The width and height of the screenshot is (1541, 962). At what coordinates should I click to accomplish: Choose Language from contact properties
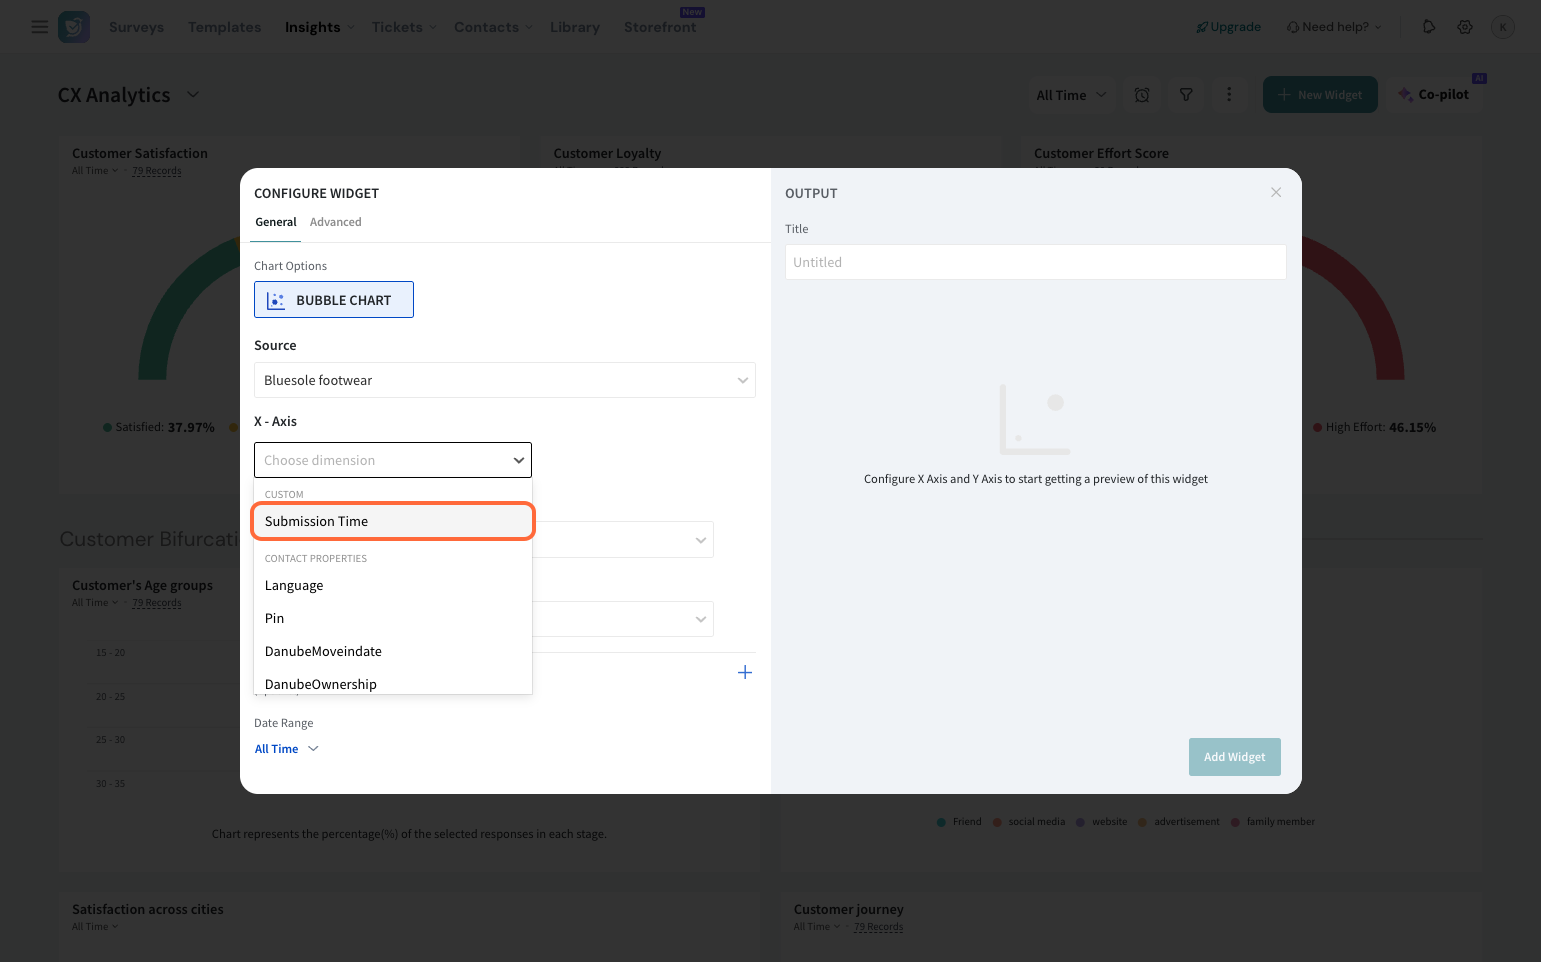point(294,586)
